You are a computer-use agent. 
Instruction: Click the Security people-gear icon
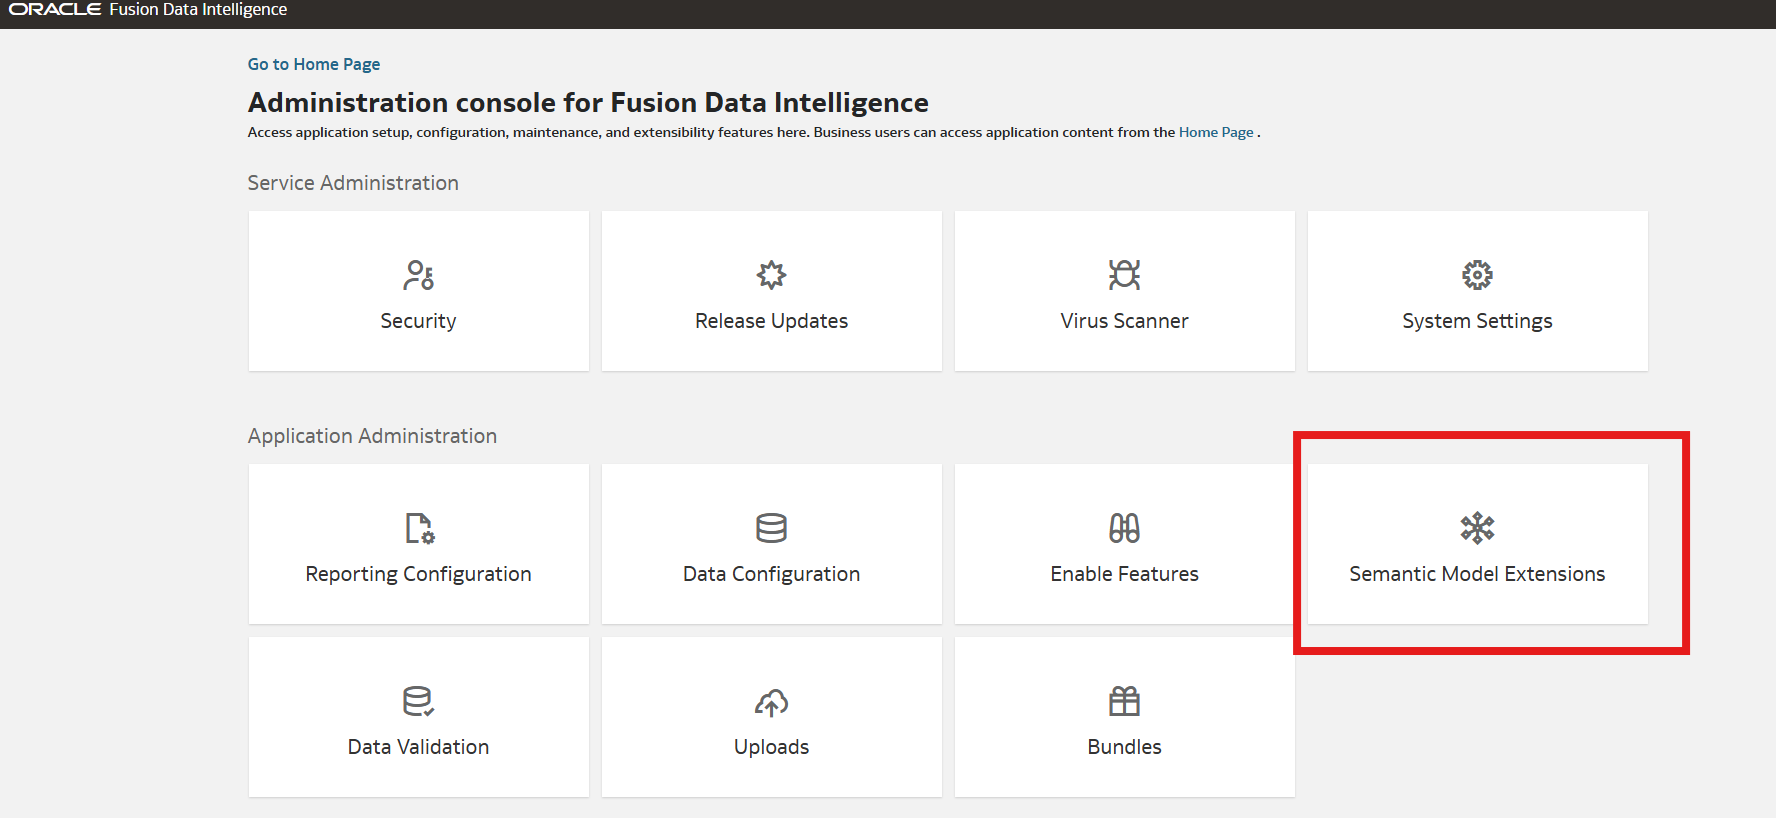pyautogui.click(x=418, y=275)
